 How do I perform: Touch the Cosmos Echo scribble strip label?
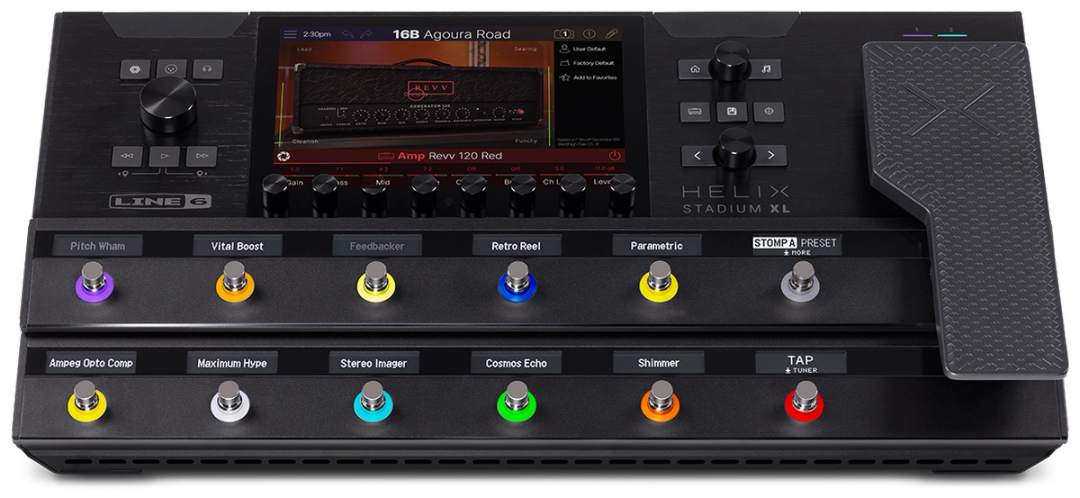coord(516,363)
